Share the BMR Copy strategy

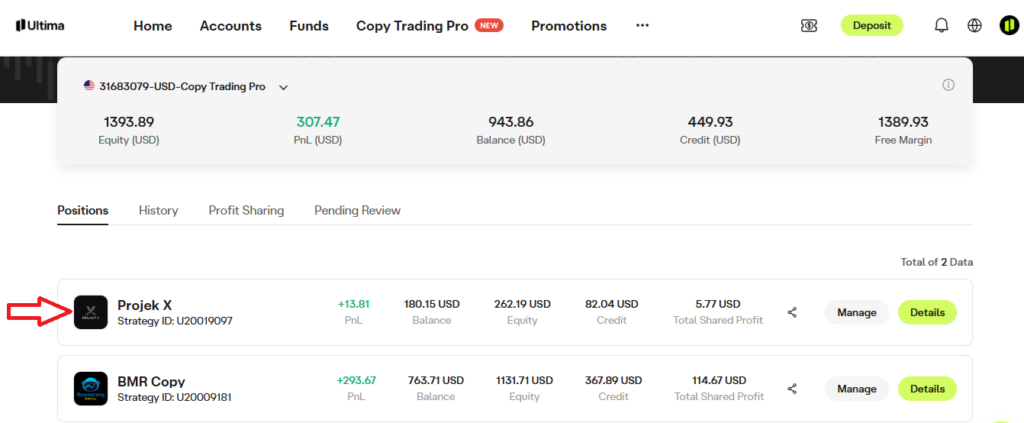792,388
